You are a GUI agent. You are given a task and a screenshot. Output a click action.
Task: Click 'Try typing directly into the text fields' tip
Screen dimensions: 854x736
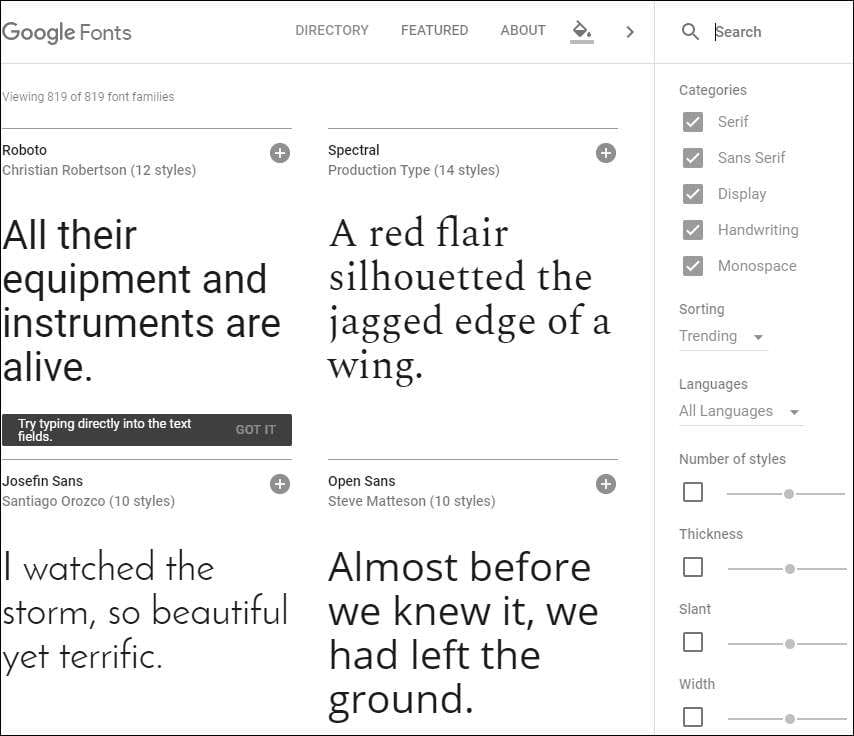(105, 430)
